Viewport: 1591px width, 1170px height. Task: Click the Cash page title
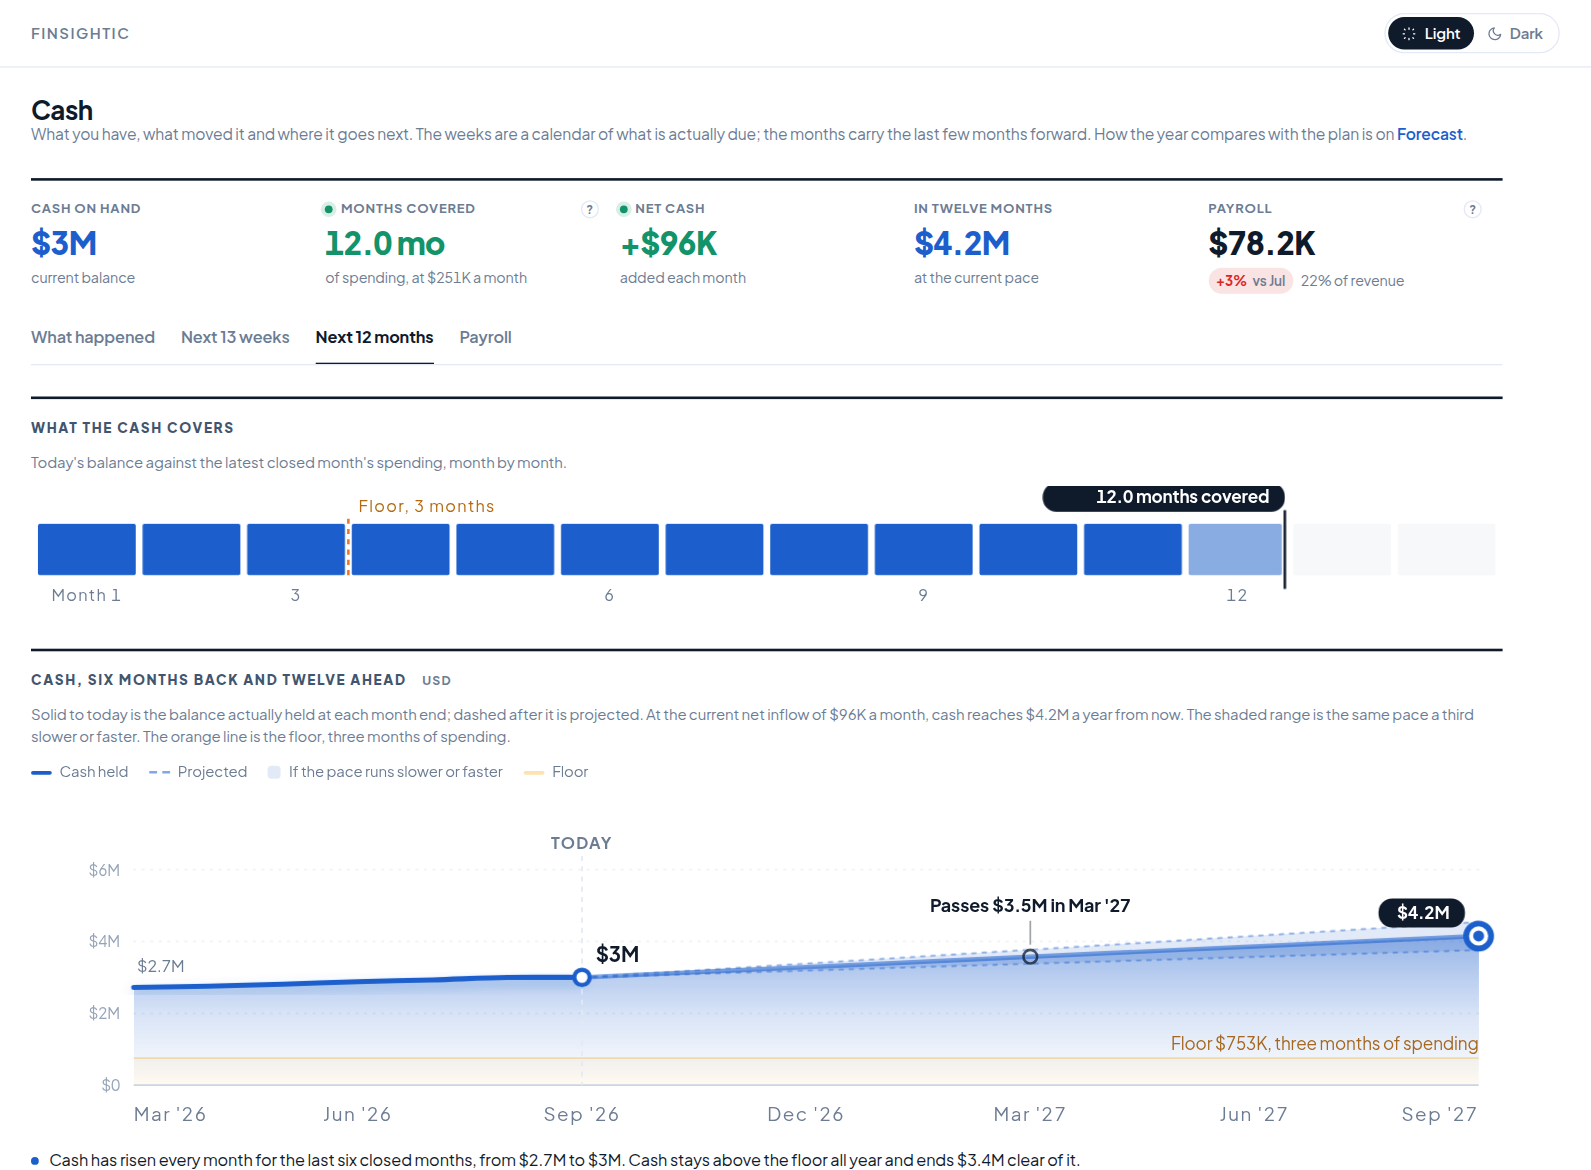[x=62, y=110]
